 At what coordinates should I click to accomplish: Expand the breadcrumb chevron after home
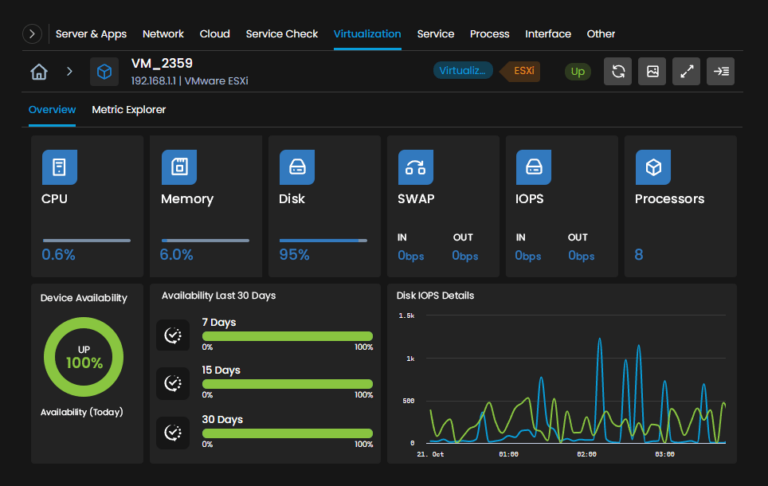coord(70,72)
